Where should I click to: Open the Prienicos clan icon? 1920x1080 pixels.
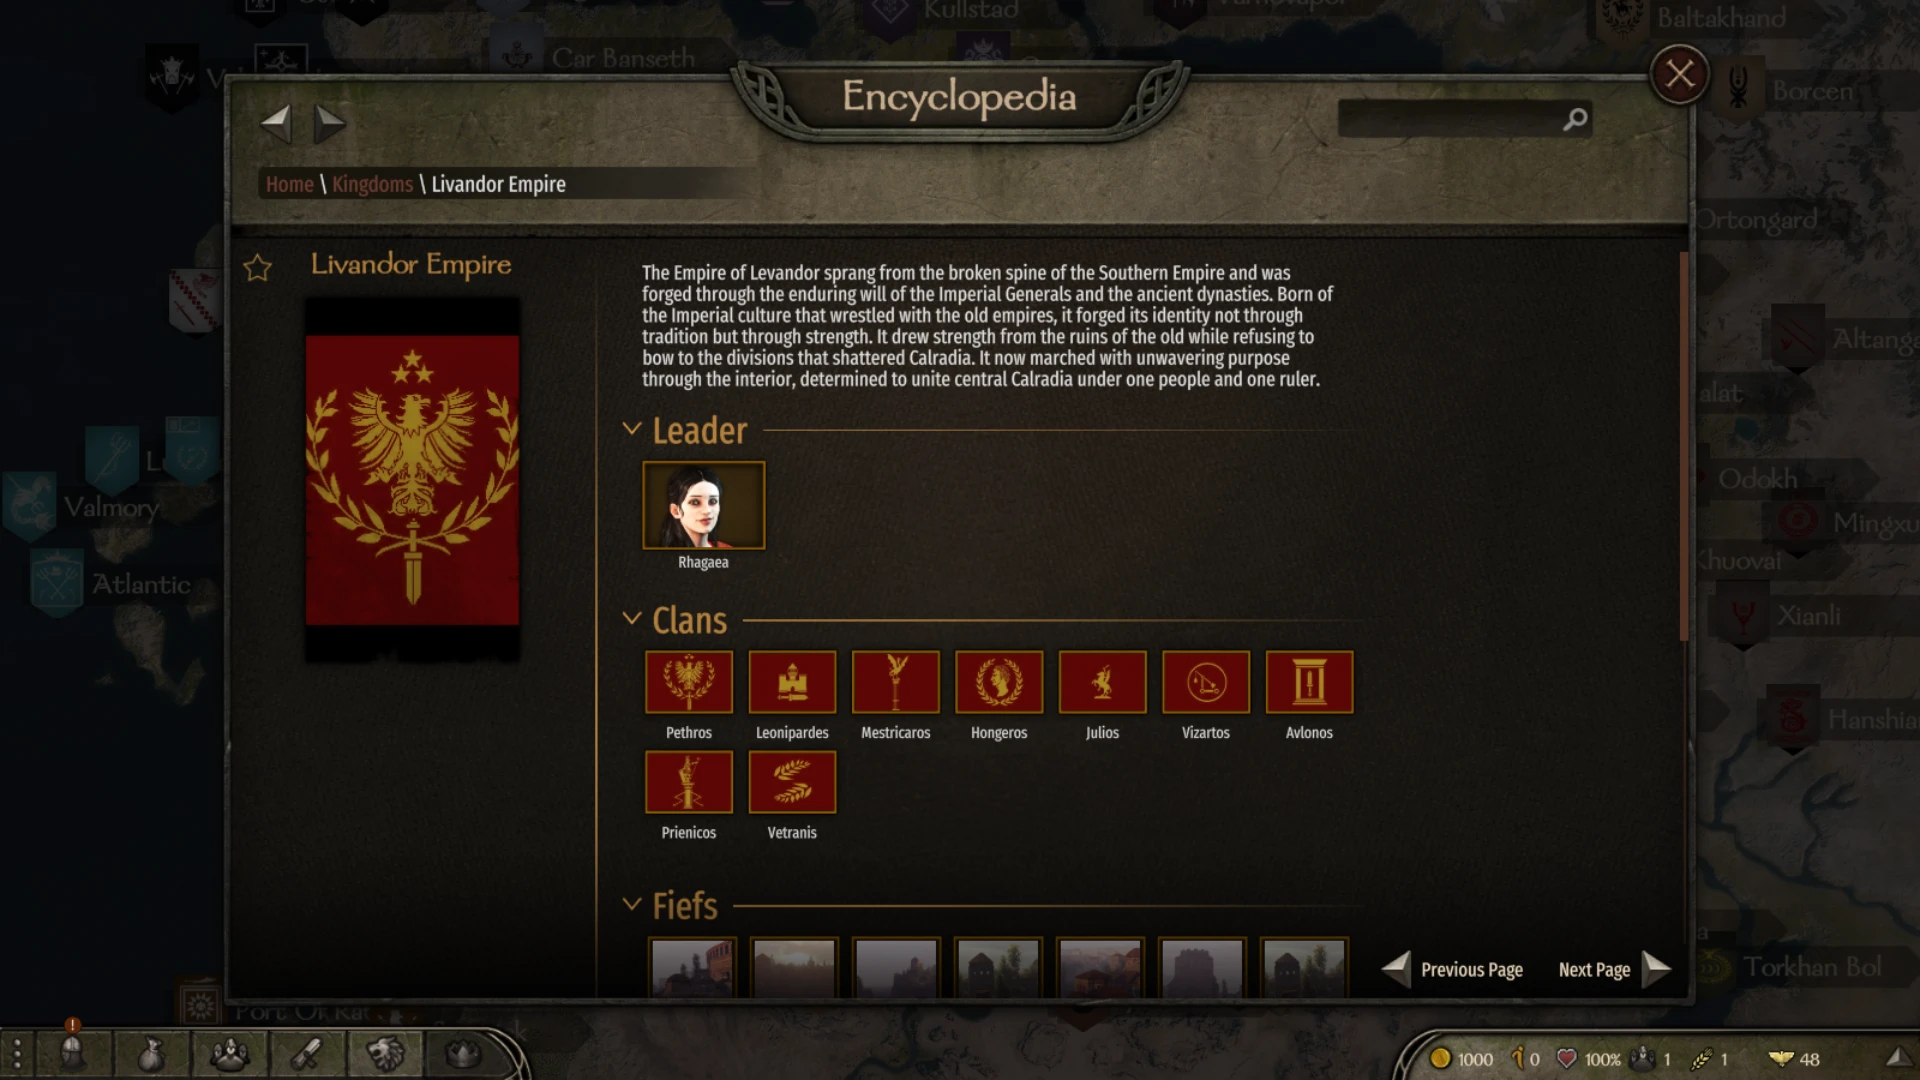tap(689, 782)
